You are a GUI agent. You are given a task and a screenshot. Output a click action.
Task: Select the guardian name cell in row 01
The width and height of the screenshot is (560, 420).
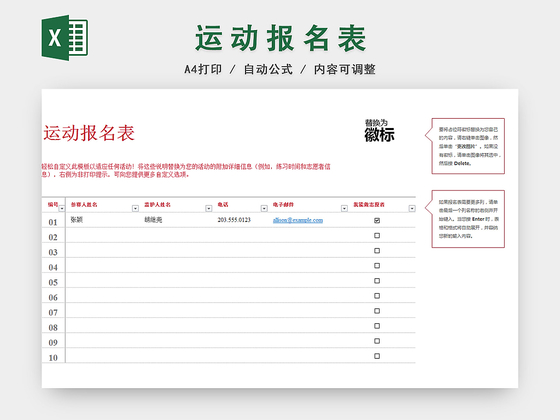[x=153, y=220]
